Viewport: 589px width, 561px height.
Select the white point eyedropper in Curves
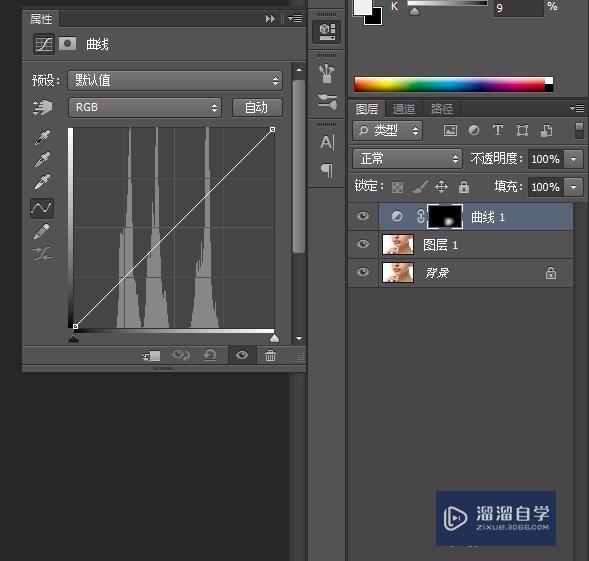42,182
